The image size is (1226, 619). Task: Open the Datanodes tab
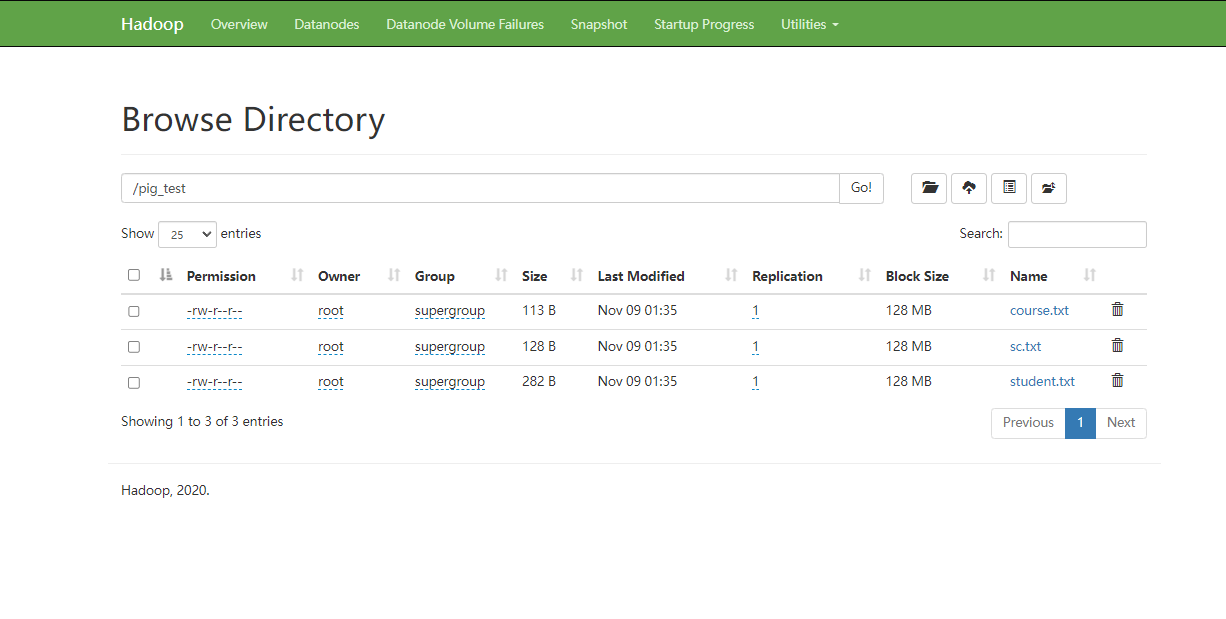pyautogui.click(x=326, y=24)
